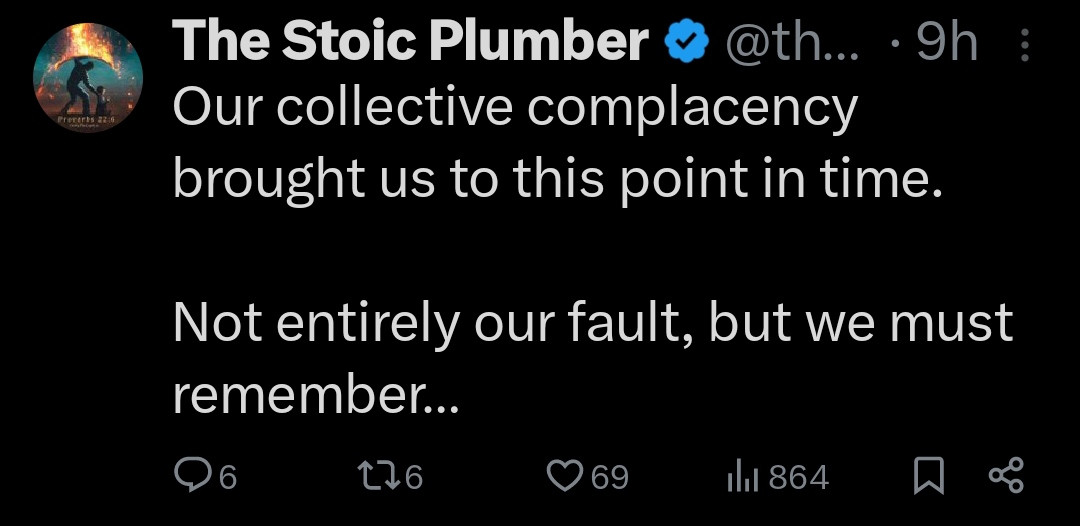Click the reply count of 6
This screenshot has width=1080, height=526.
tap(227, 478)
